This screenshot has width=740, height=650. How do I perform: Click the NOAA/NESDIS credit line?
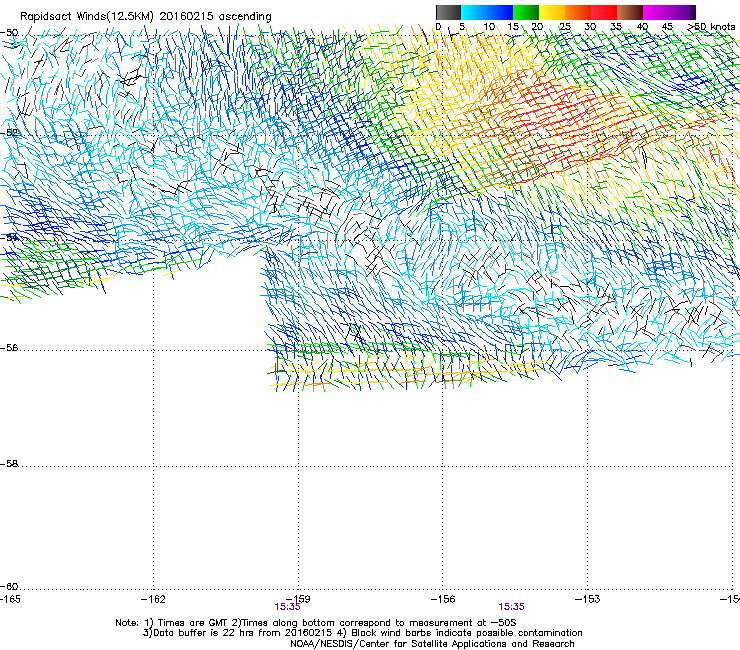(x=432, y=644)
